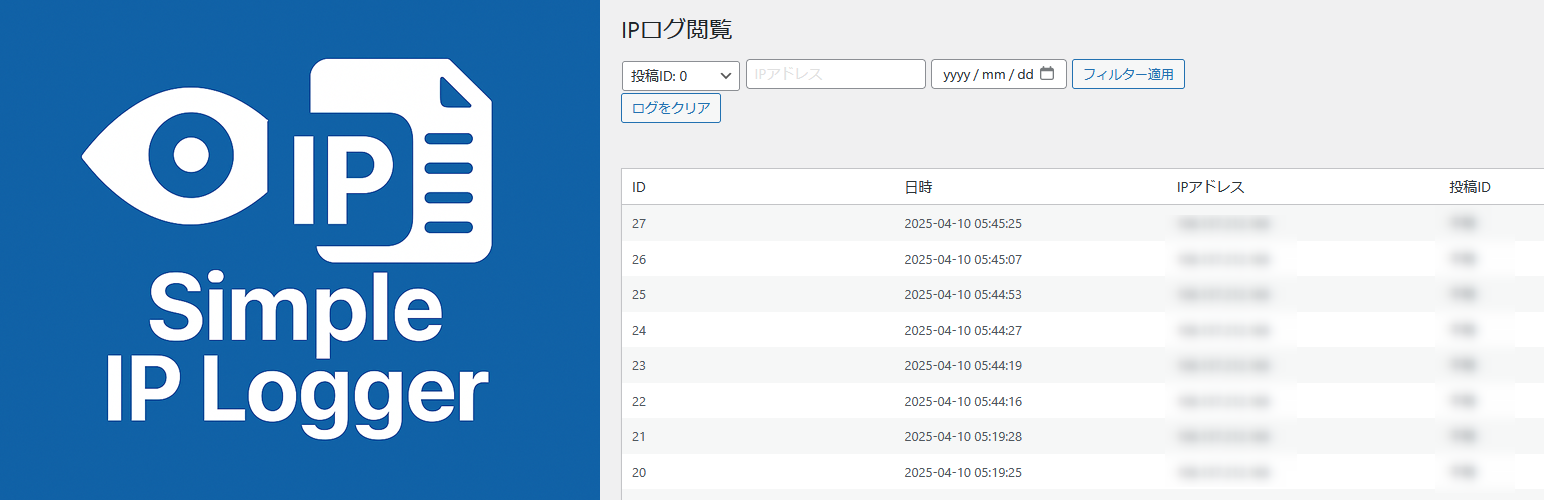Select the 投稿ID column header

(1470, 187)
